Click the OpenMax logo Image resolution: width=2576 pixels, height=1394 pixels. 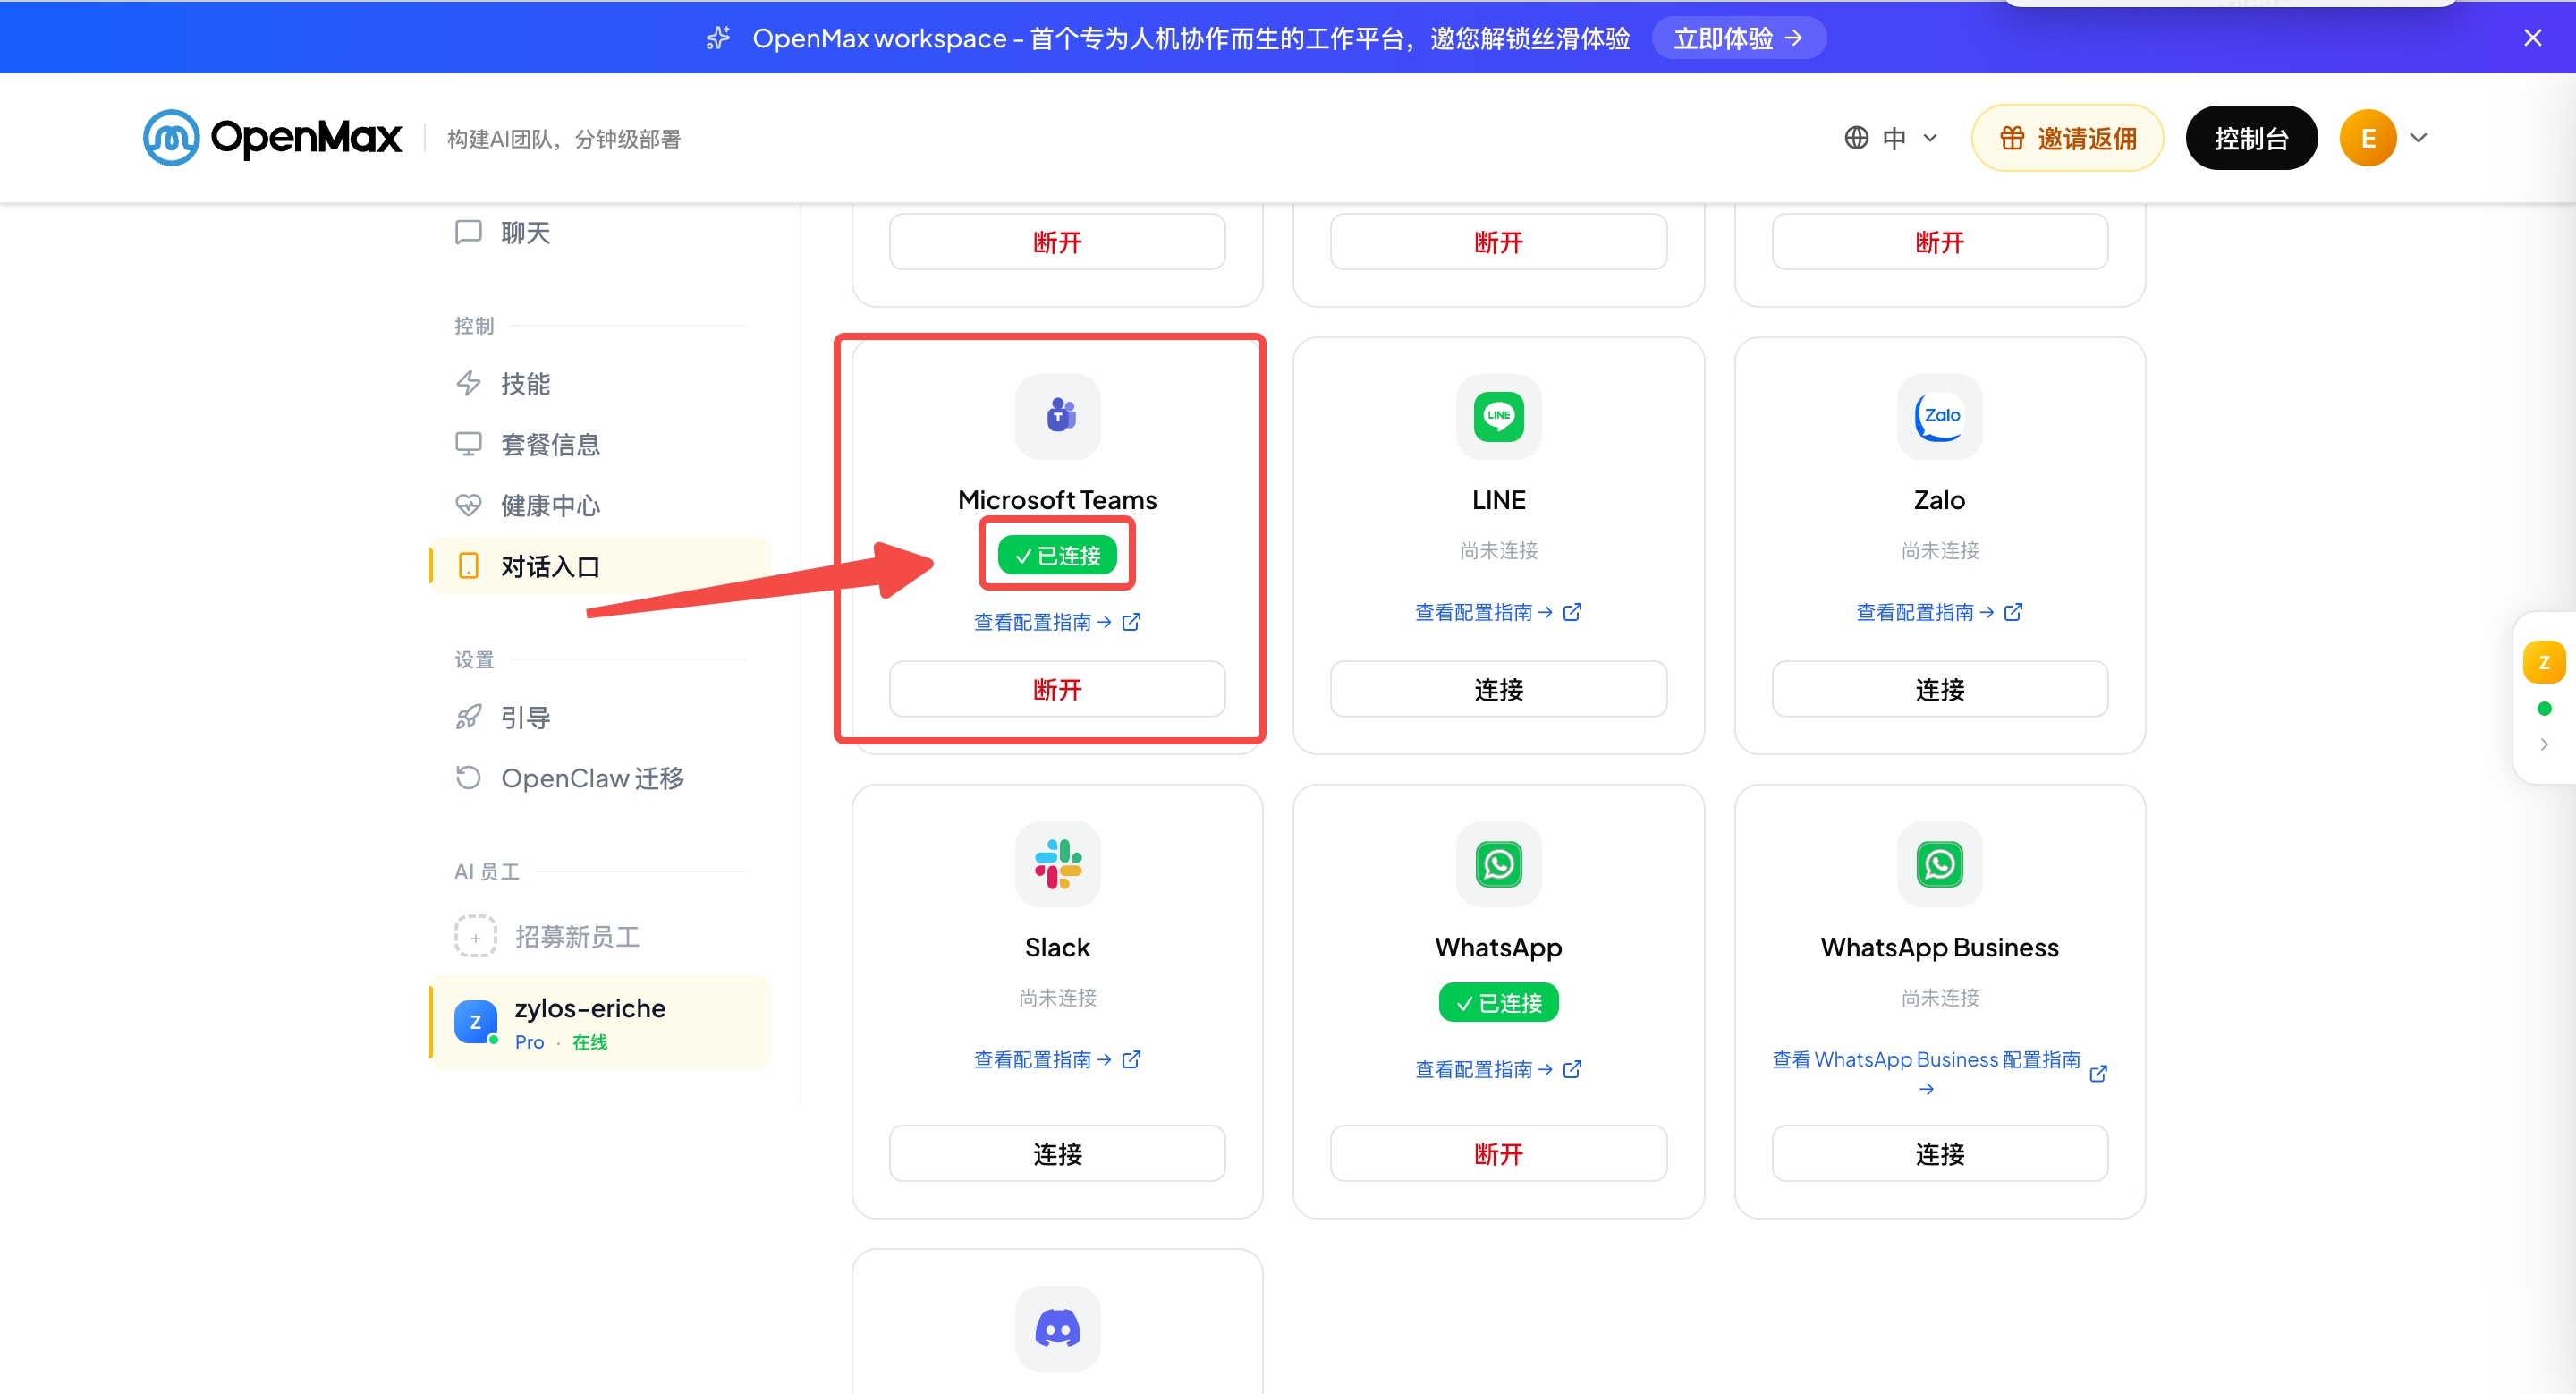point(272,138)
